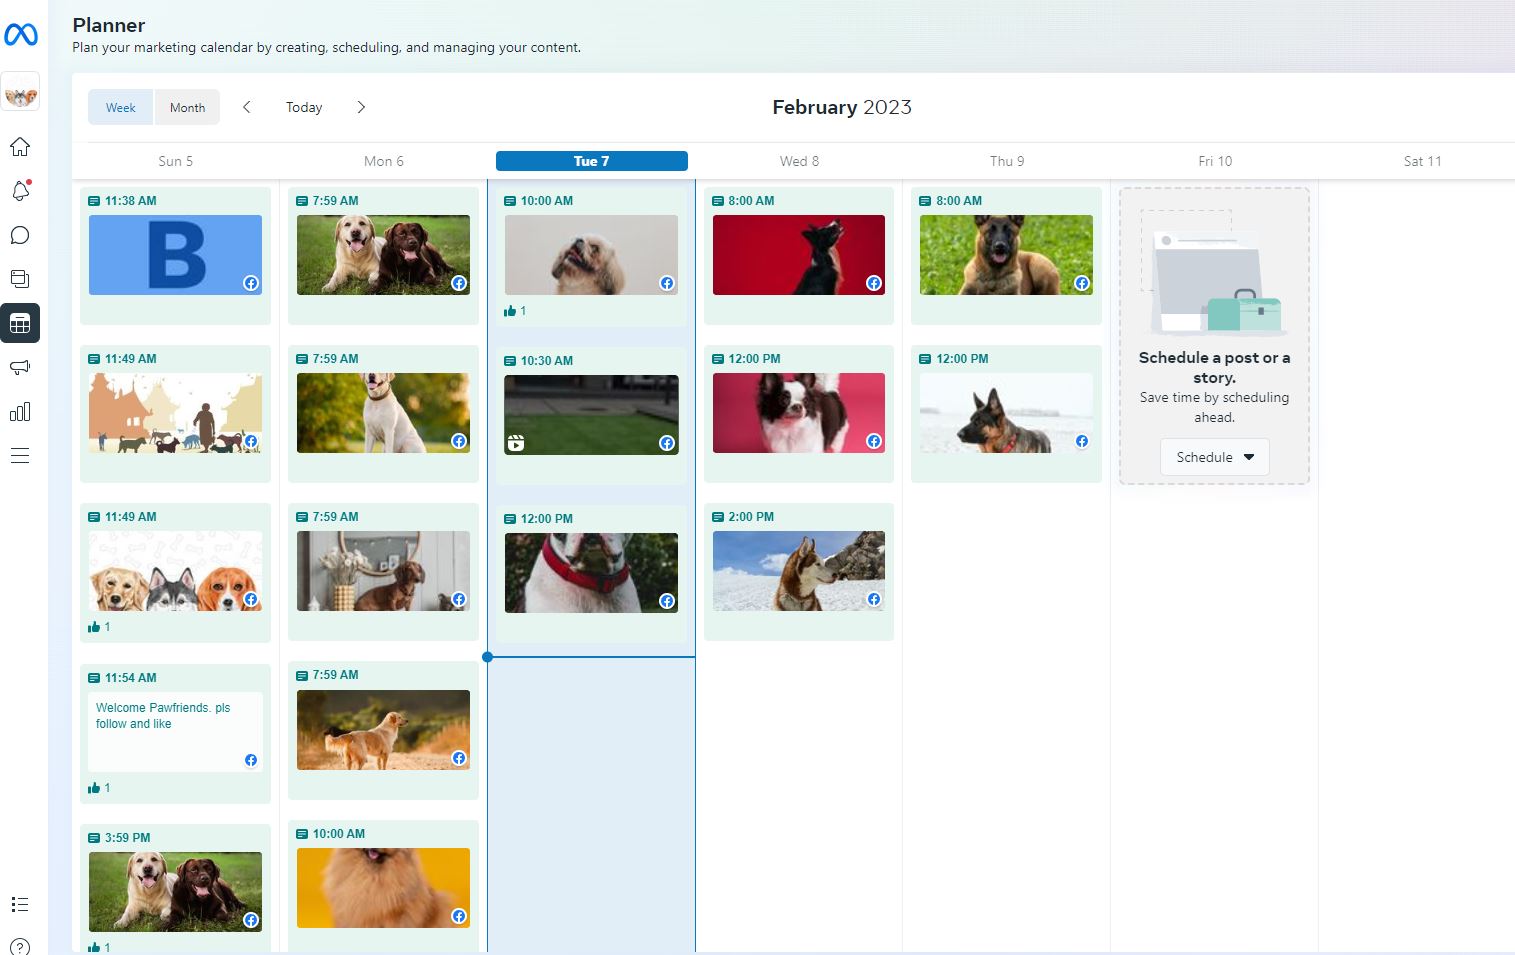
Task: Switch to Week view
Action: (121, 107)
